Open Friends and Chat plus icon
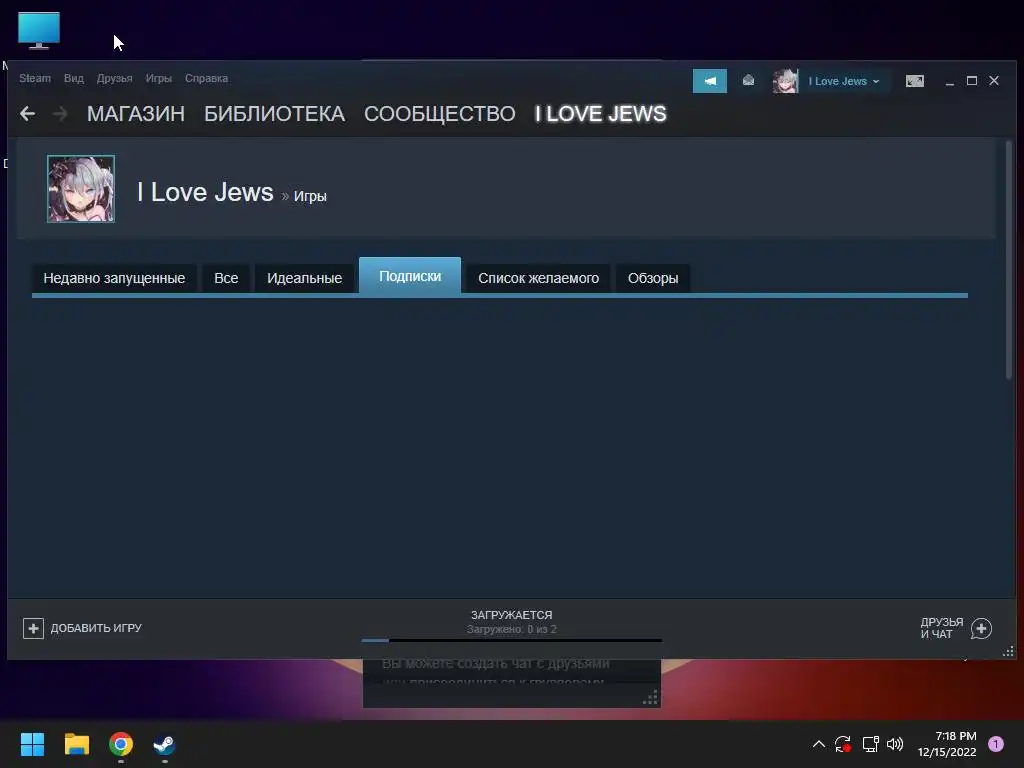The width and height of the screenshot is (1024, 768). [981, 628]
